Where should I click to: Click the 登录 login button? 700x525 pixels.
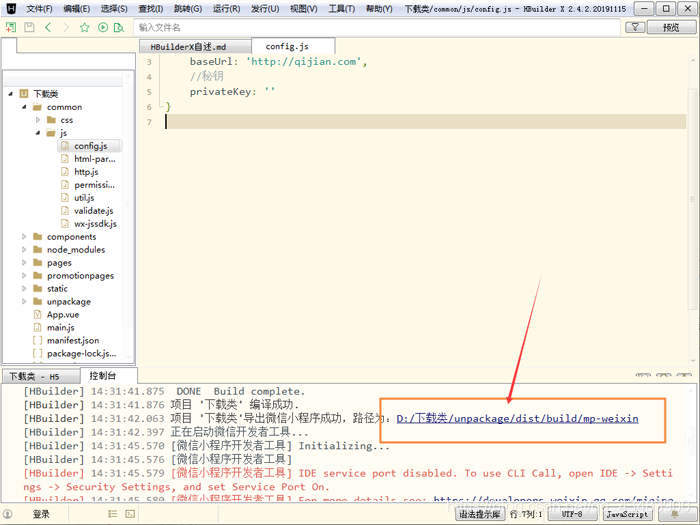[x=41, y=514]
